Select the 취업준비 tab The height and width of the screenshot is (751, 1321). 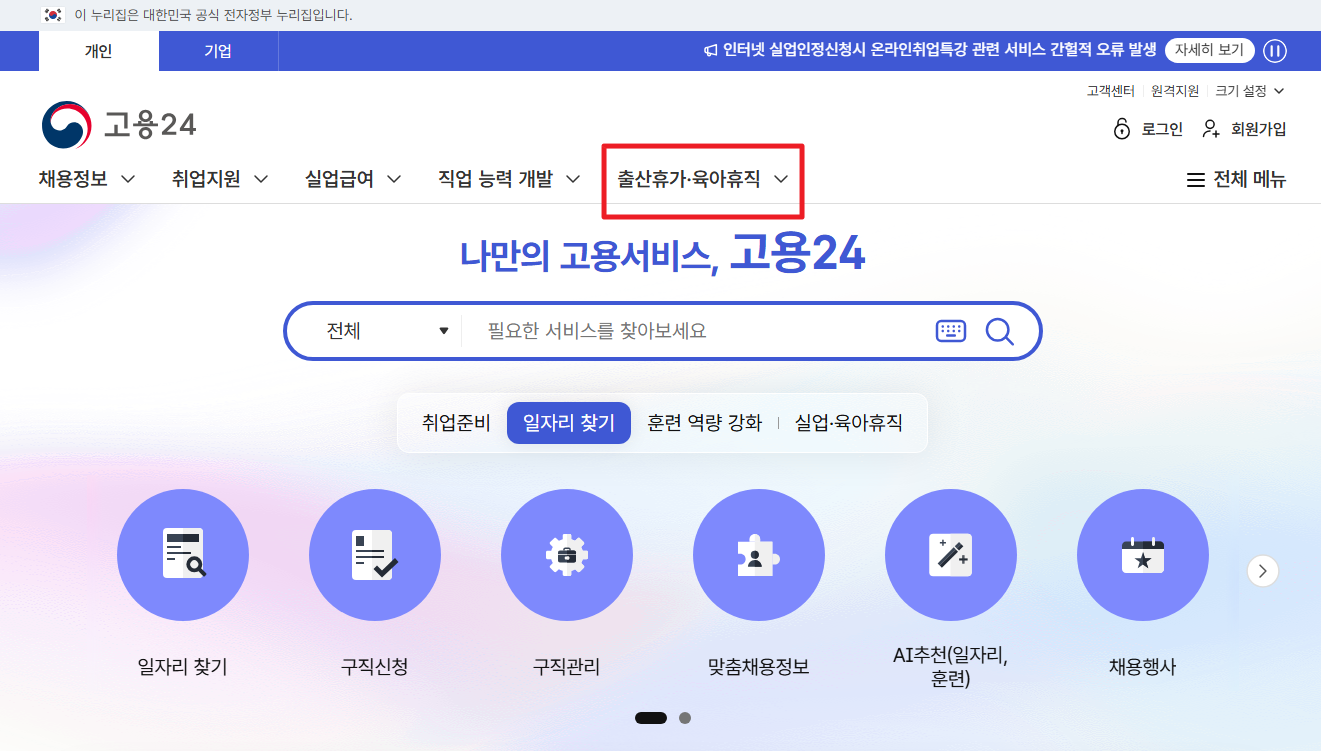(x=456, y=423)
